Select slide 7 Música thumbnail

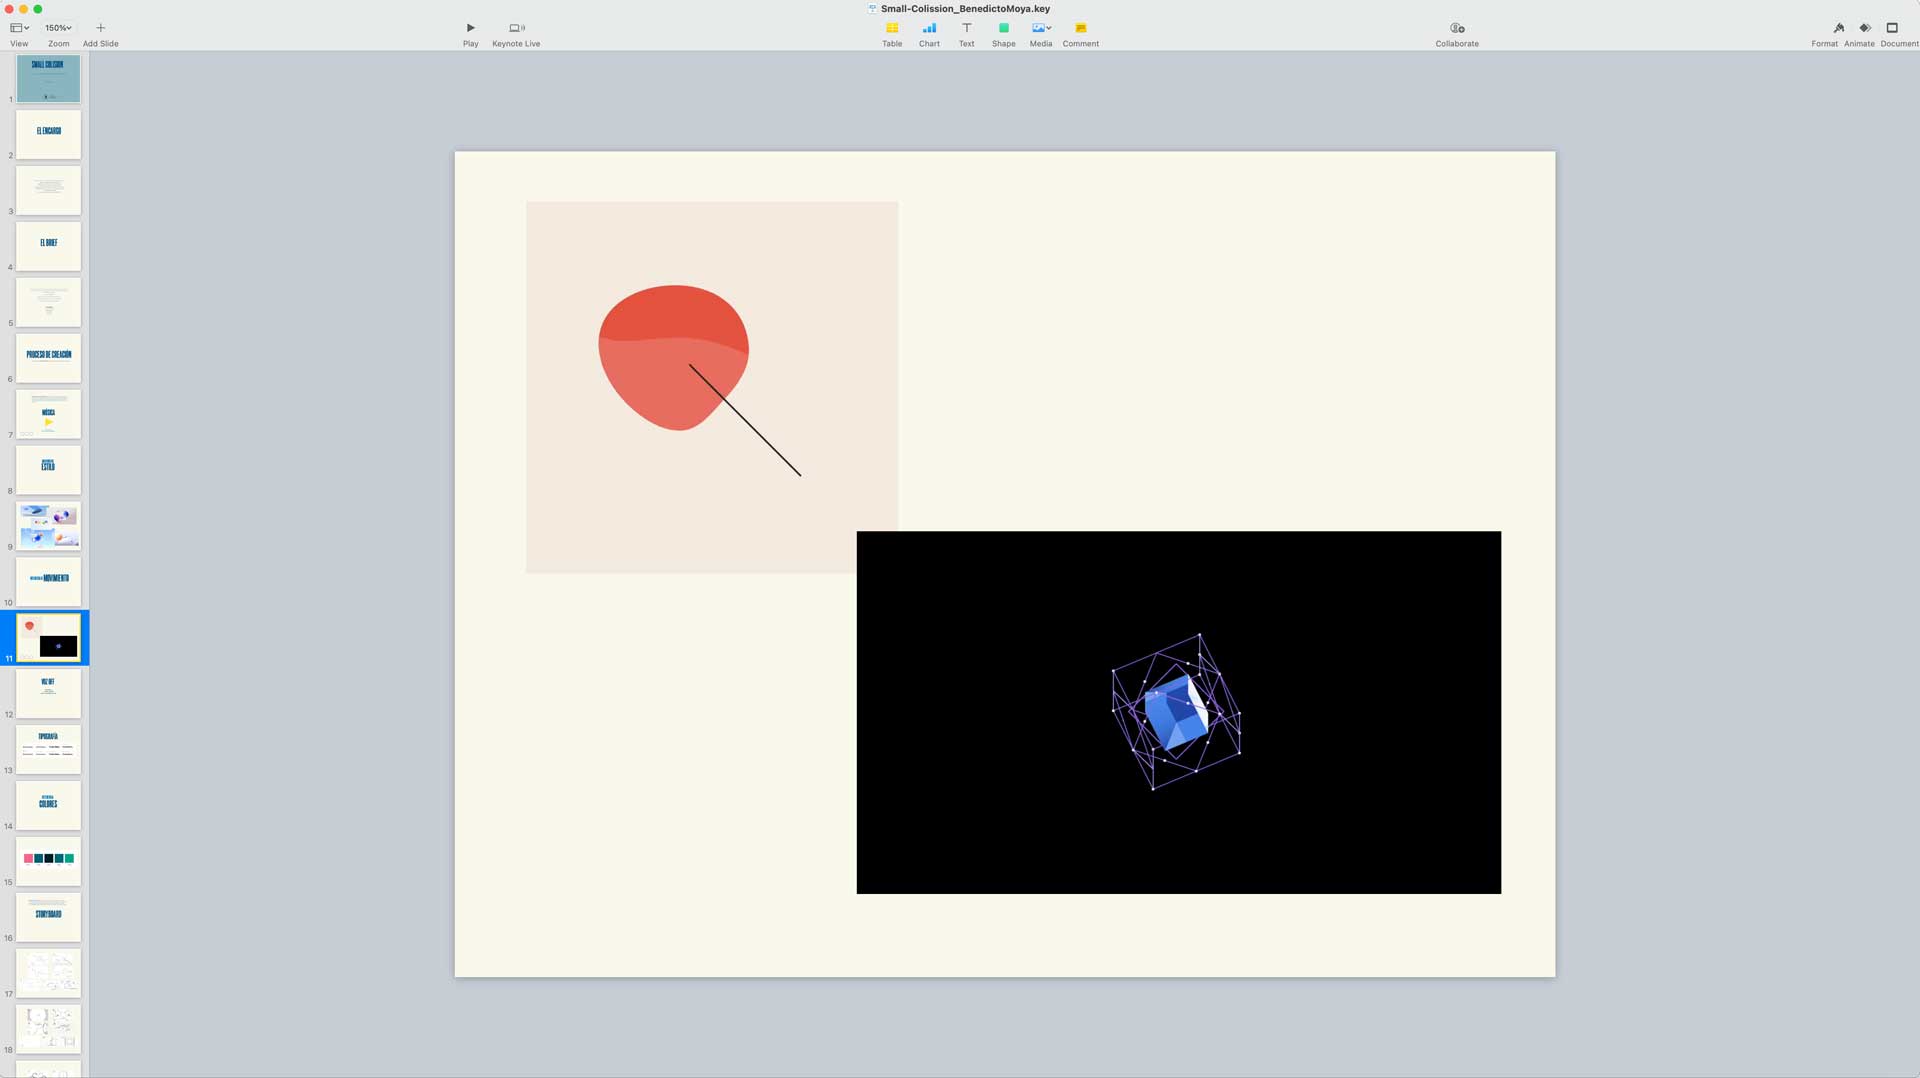click(x=48, y=414)
